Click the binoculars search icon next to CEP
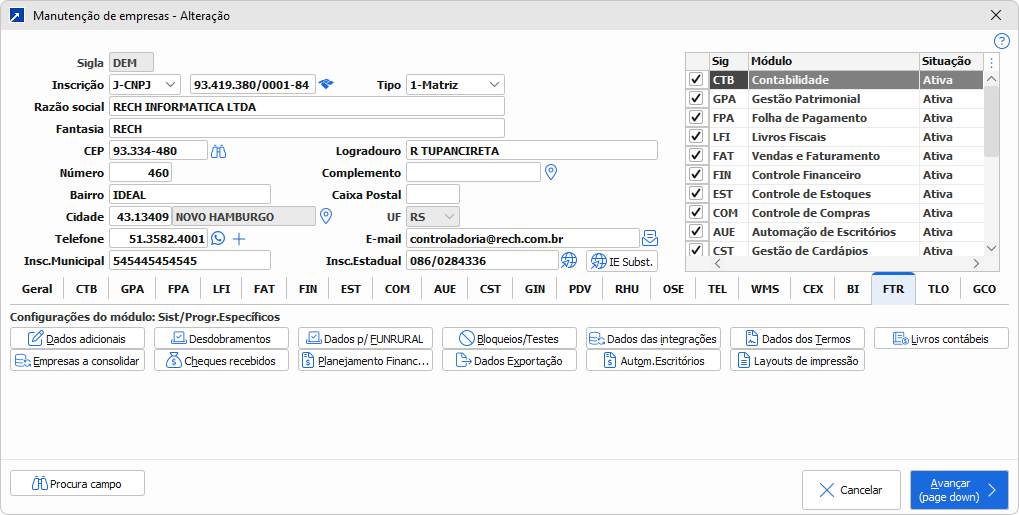1019x515 pixels. [x=219, y=151]
